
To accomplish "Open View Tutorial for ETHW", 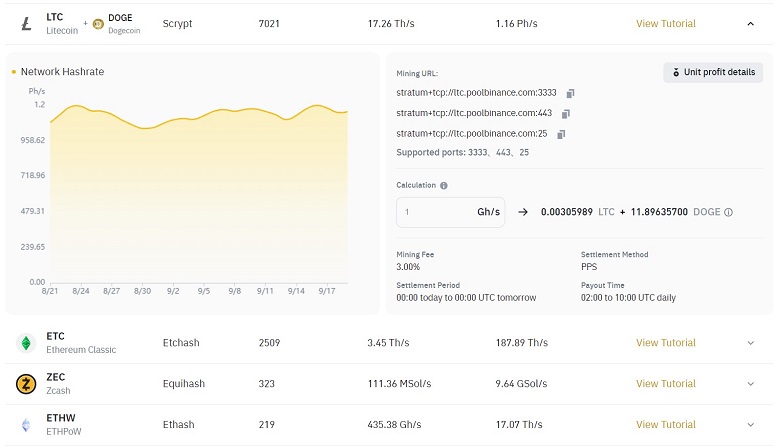I will coord(665,425).
